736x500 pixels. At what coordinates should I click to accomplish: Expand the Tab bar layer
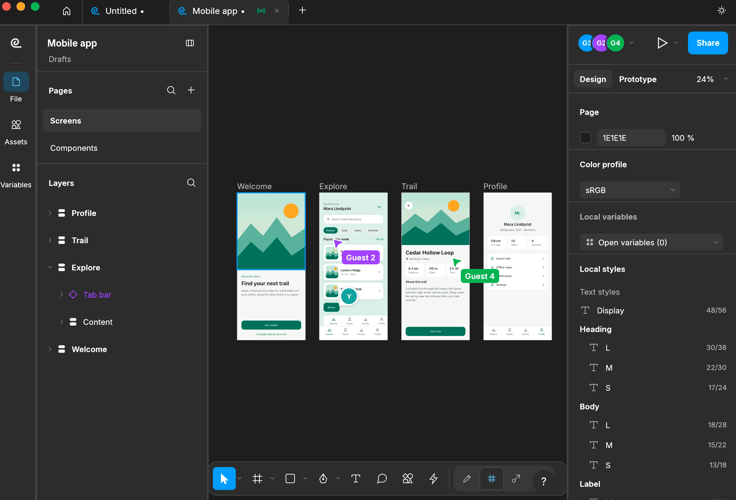pyautogui.click(x=61, y=295)
